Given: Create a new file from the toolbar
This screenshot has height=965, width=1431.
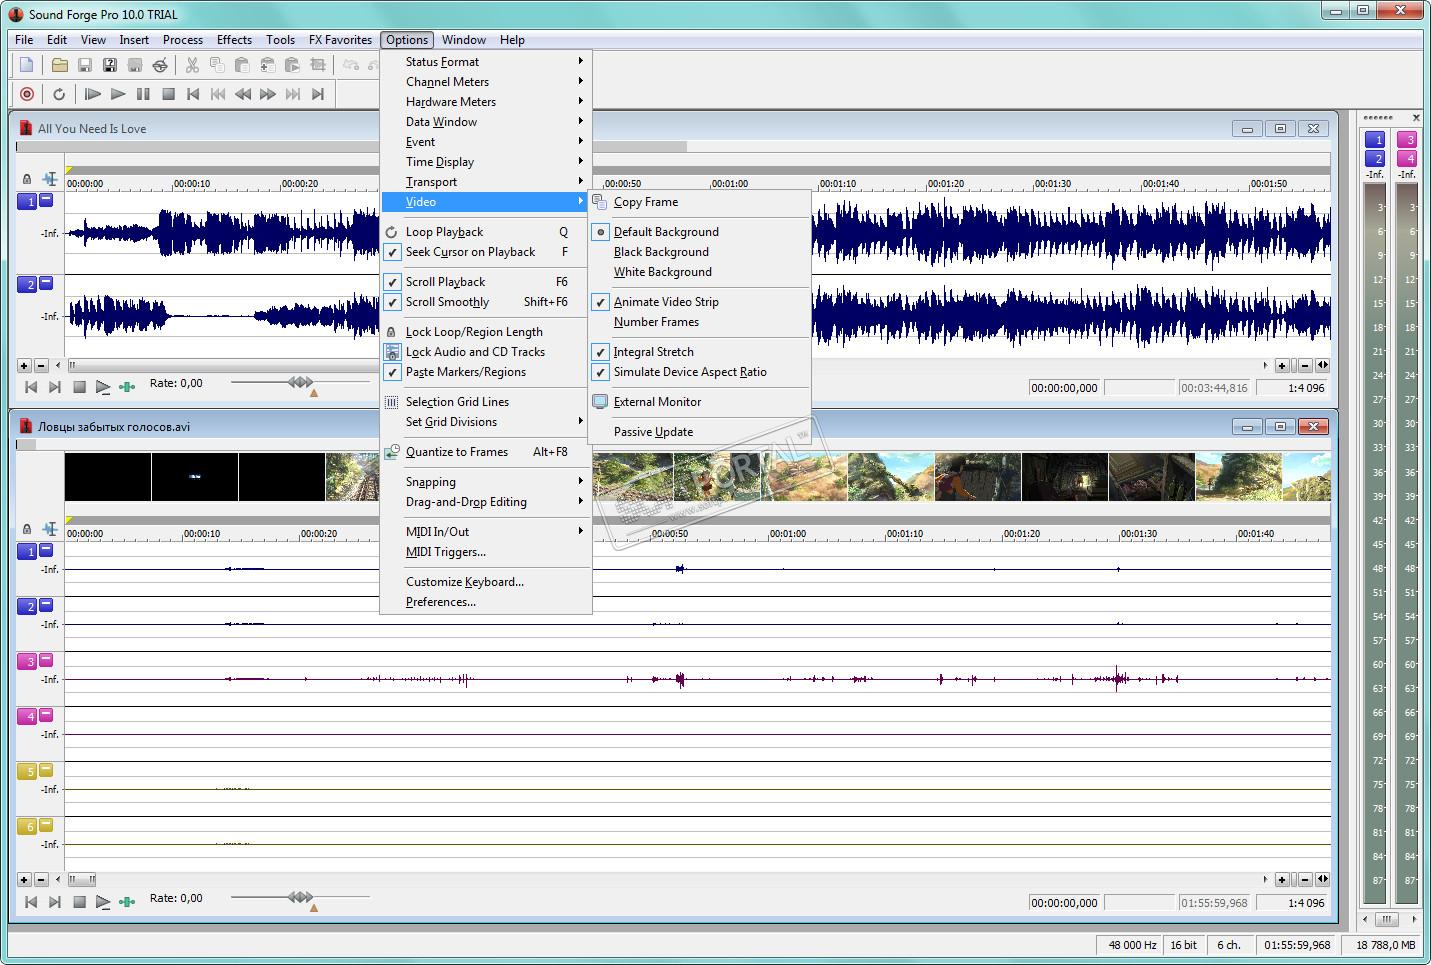Looking at the screenshot, I should coord(27,65).
